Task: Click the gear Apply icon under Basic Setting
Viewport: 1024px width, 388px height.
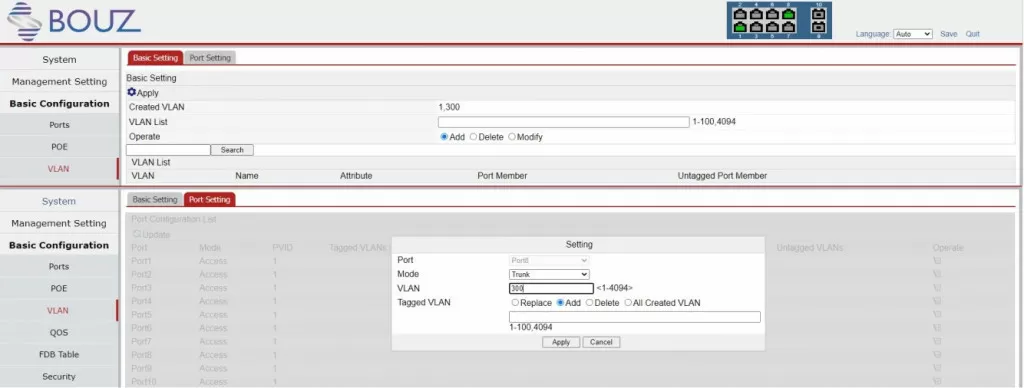Action: (131, 93)
